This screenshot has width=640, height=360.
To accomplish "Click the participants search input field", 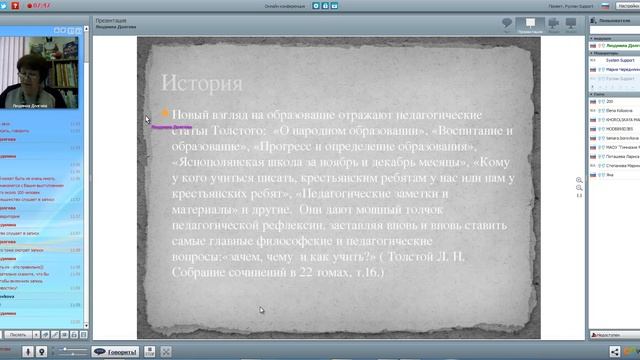I will pos(615,30).
